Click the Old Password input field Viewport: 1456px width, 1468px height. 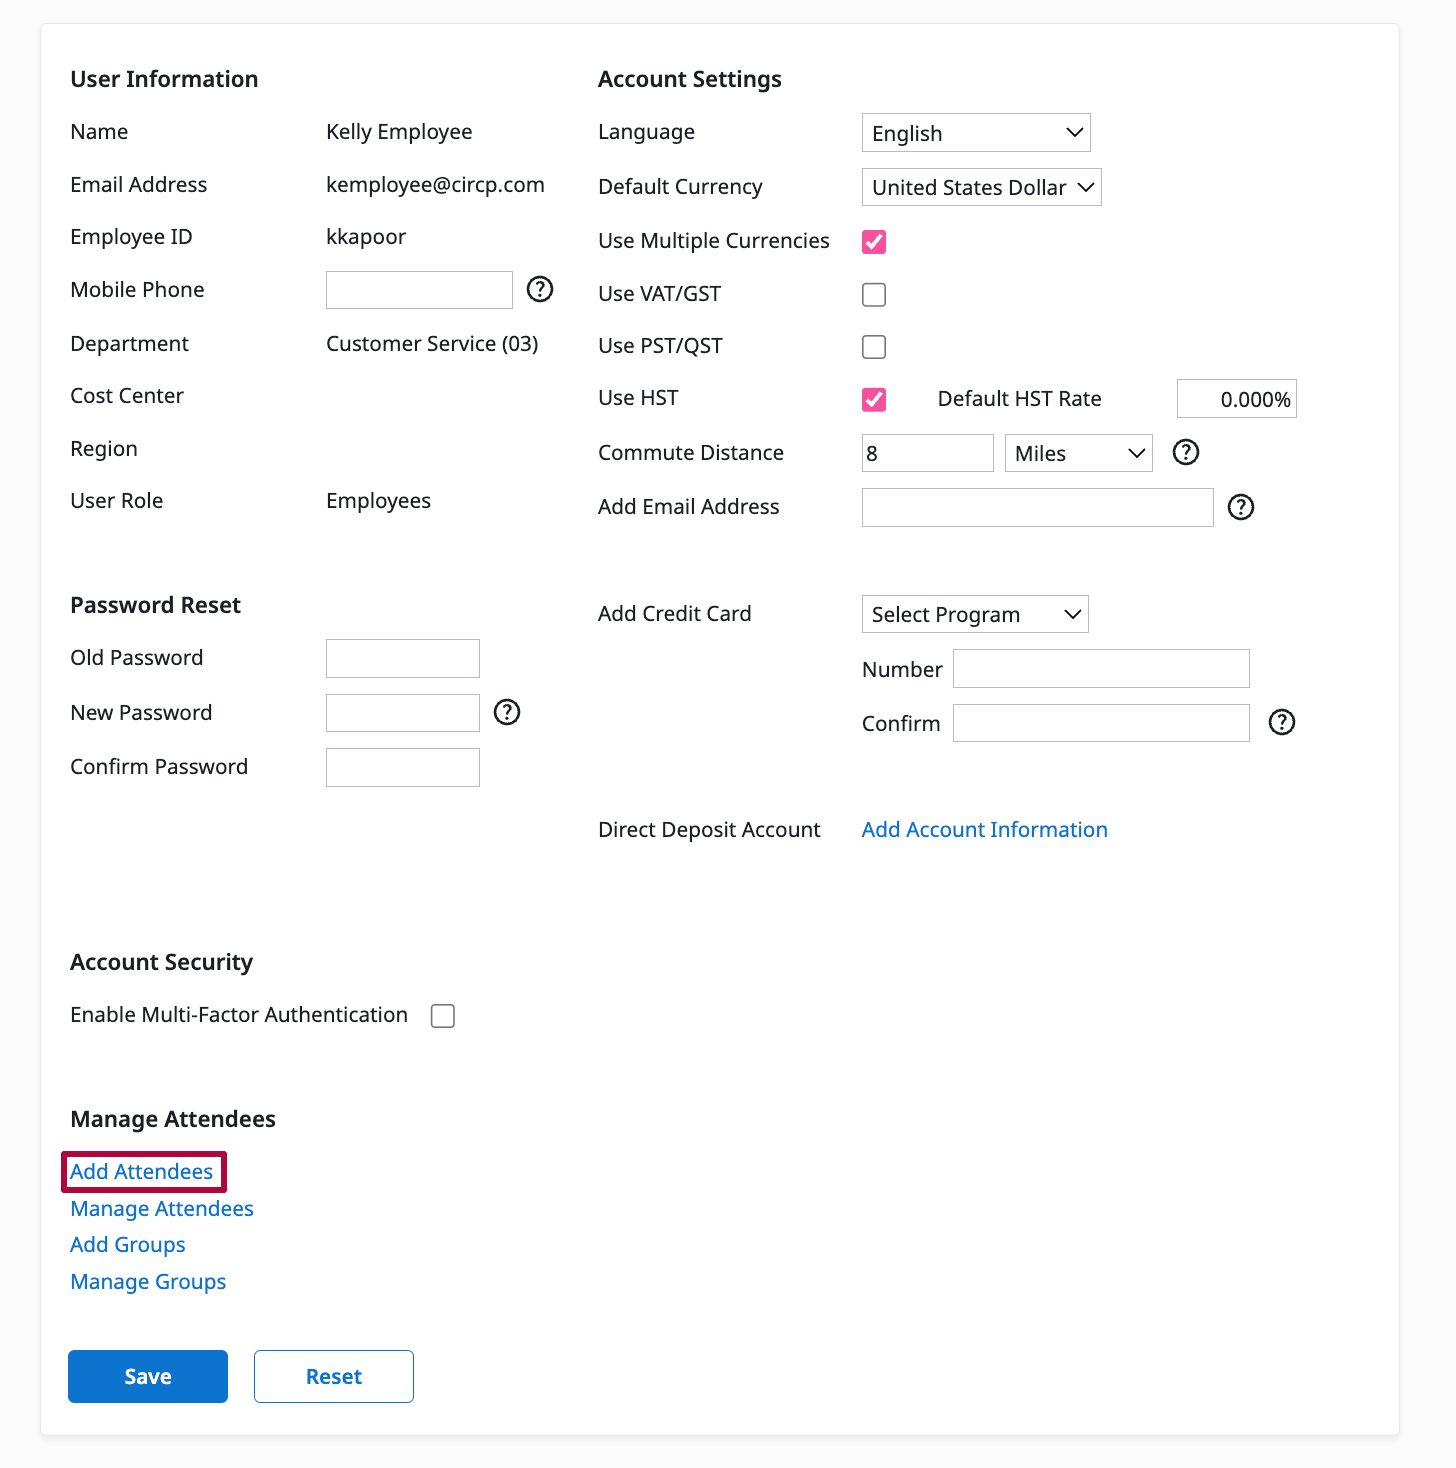pos(402,659)
